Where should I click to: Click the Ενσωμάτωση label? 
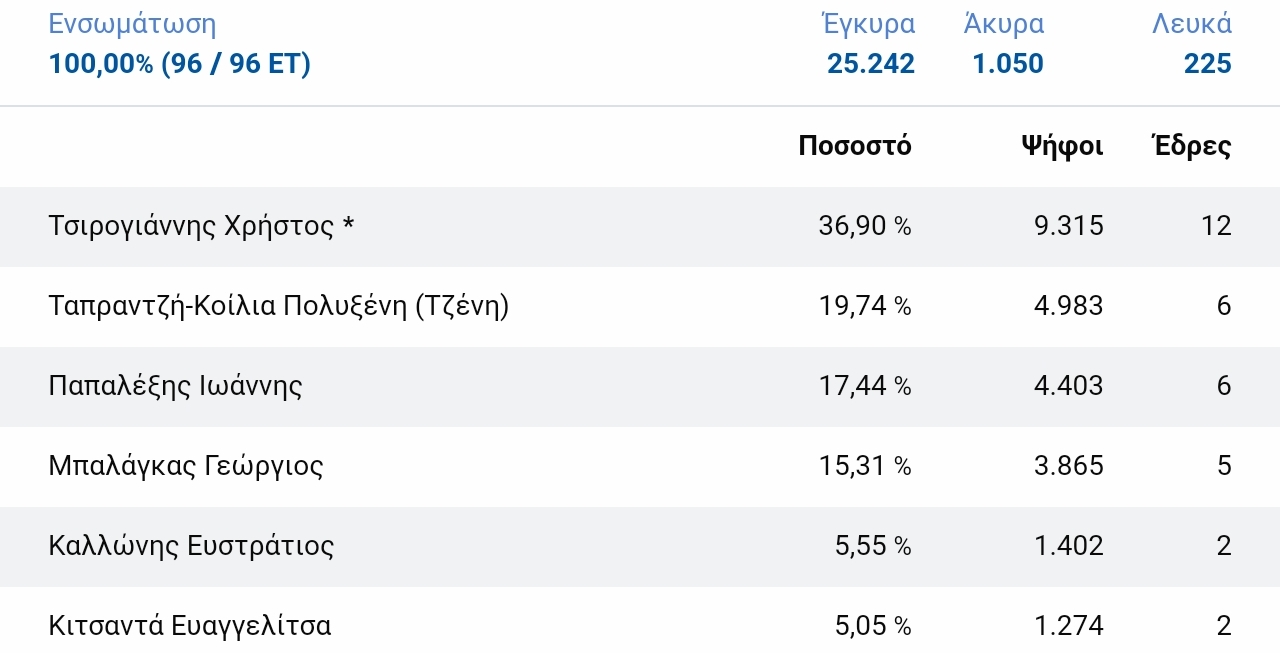[x=132, y=24]
